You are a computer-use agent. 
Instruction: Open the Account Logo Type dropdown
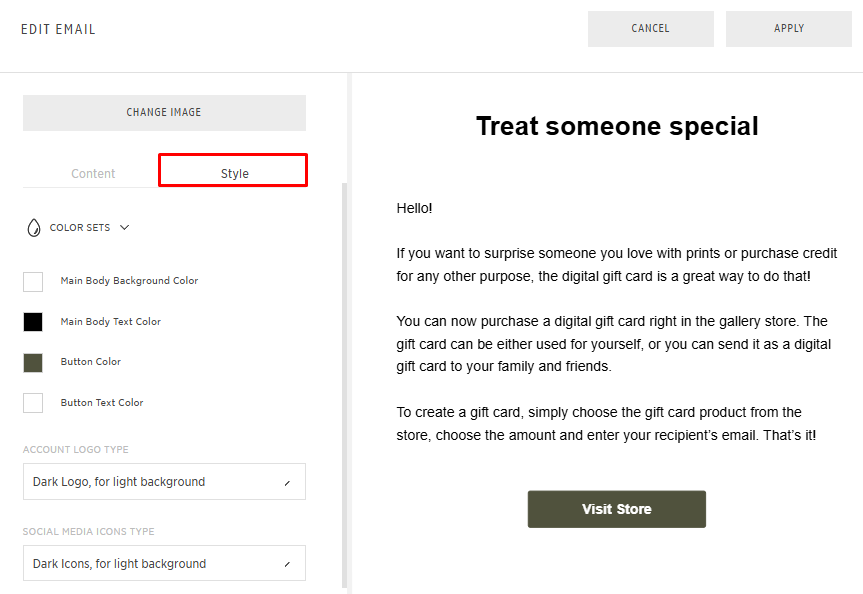click(x=164, y=482)
